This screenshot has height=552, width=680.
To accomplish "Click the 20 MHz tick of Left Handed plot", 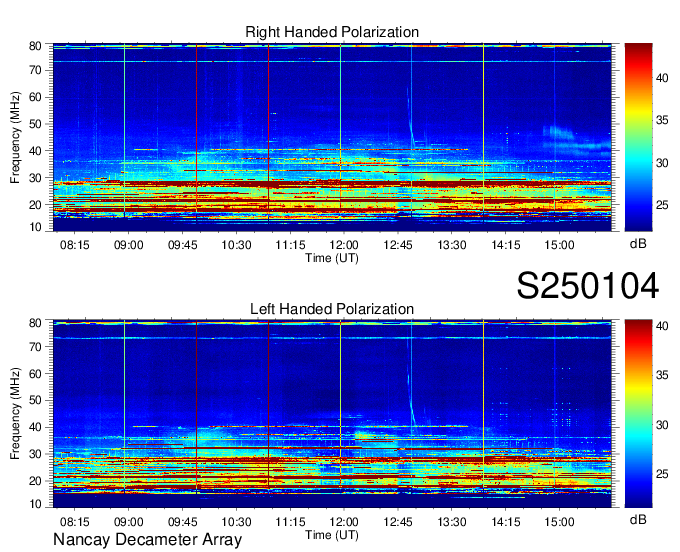I will coord(35,481).
